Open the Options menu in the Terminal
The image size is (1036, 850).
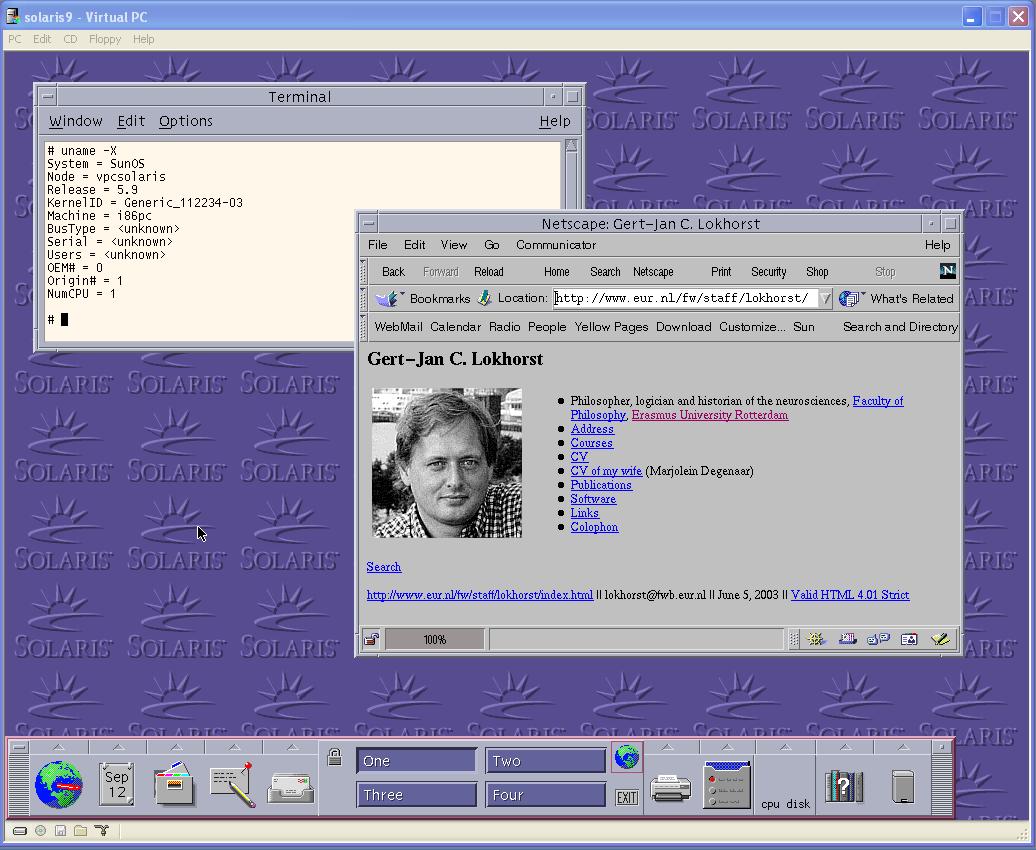(x=186, y=121)
